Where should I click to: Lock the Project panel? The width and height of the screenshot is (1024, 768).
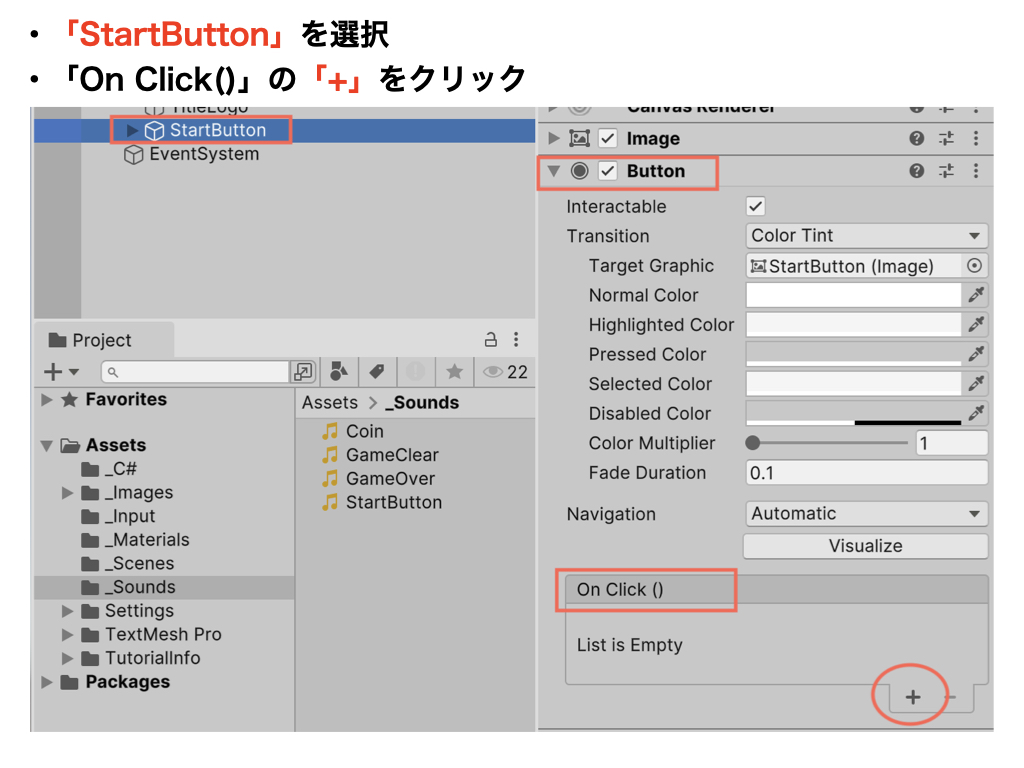491,339
